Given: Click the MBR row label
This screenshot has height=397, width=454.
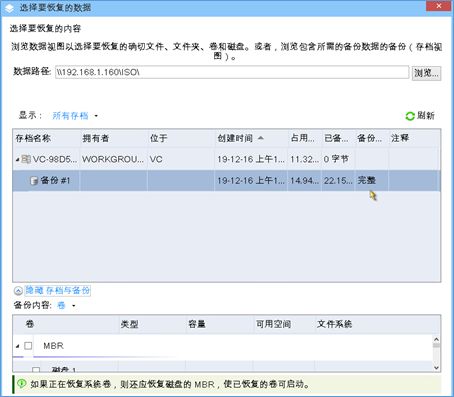Looking at the screenshot, I should 53,346.
